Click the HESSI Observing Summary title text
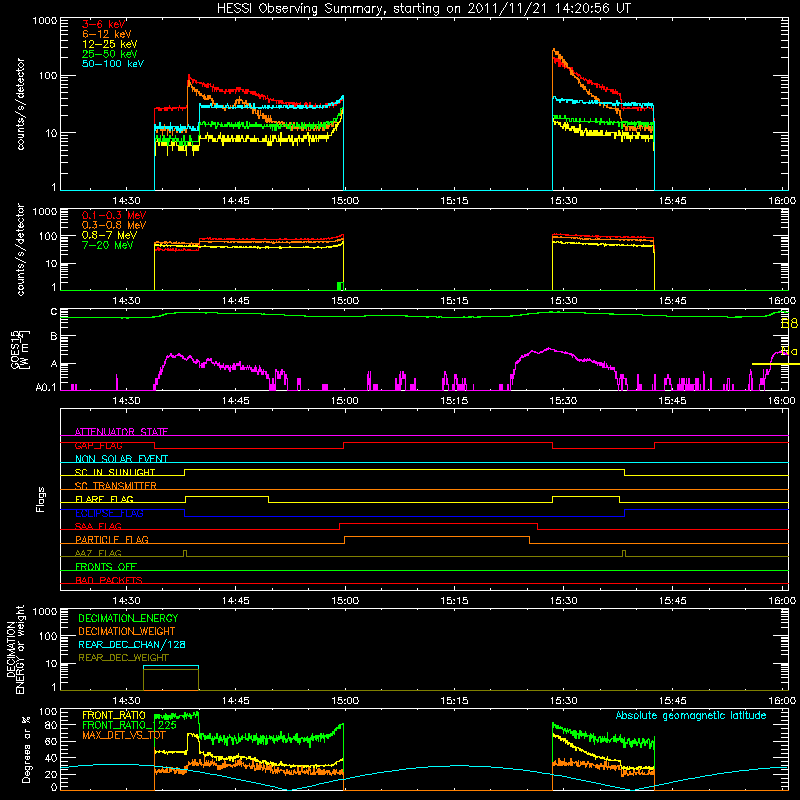This screenshot has width=800, height=800. pos(423,9)
